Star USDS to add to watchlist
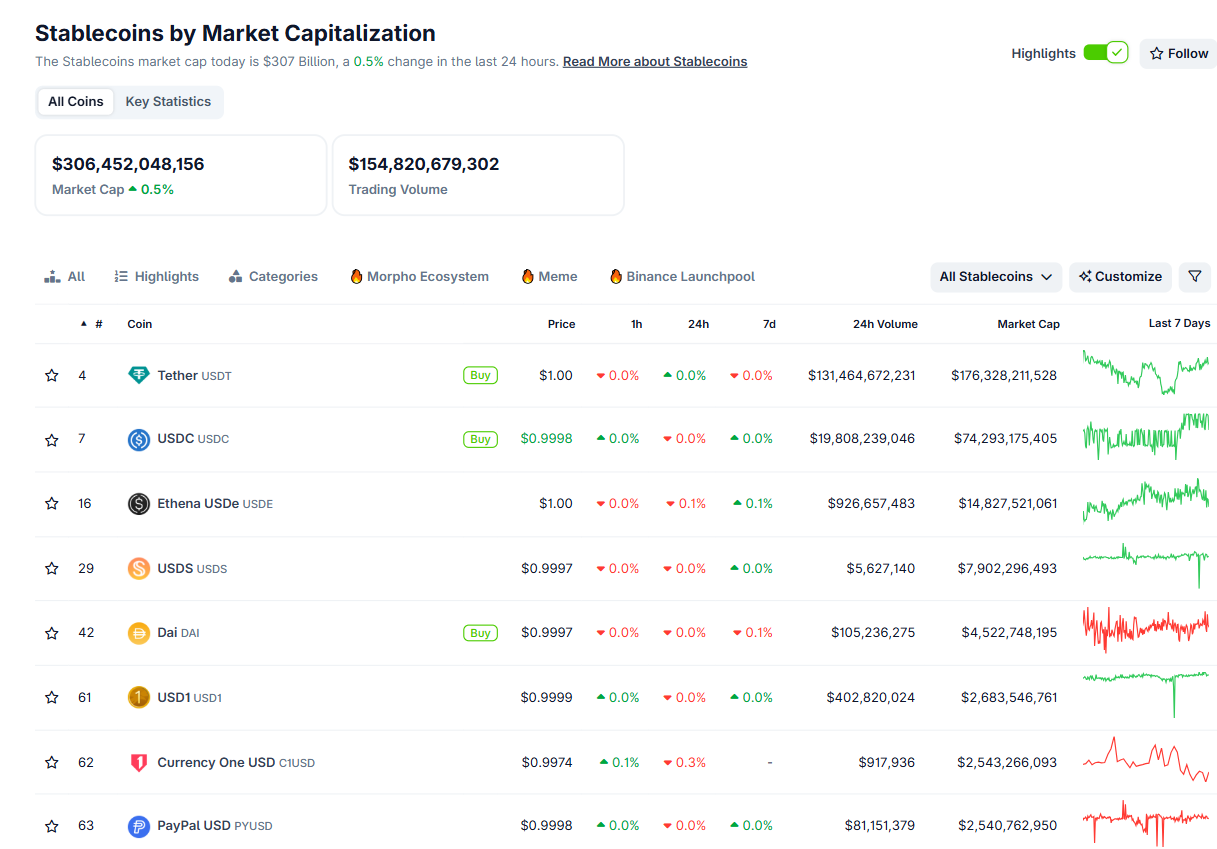The height and width of the screenshot is (849, 1217). [52, 569]
